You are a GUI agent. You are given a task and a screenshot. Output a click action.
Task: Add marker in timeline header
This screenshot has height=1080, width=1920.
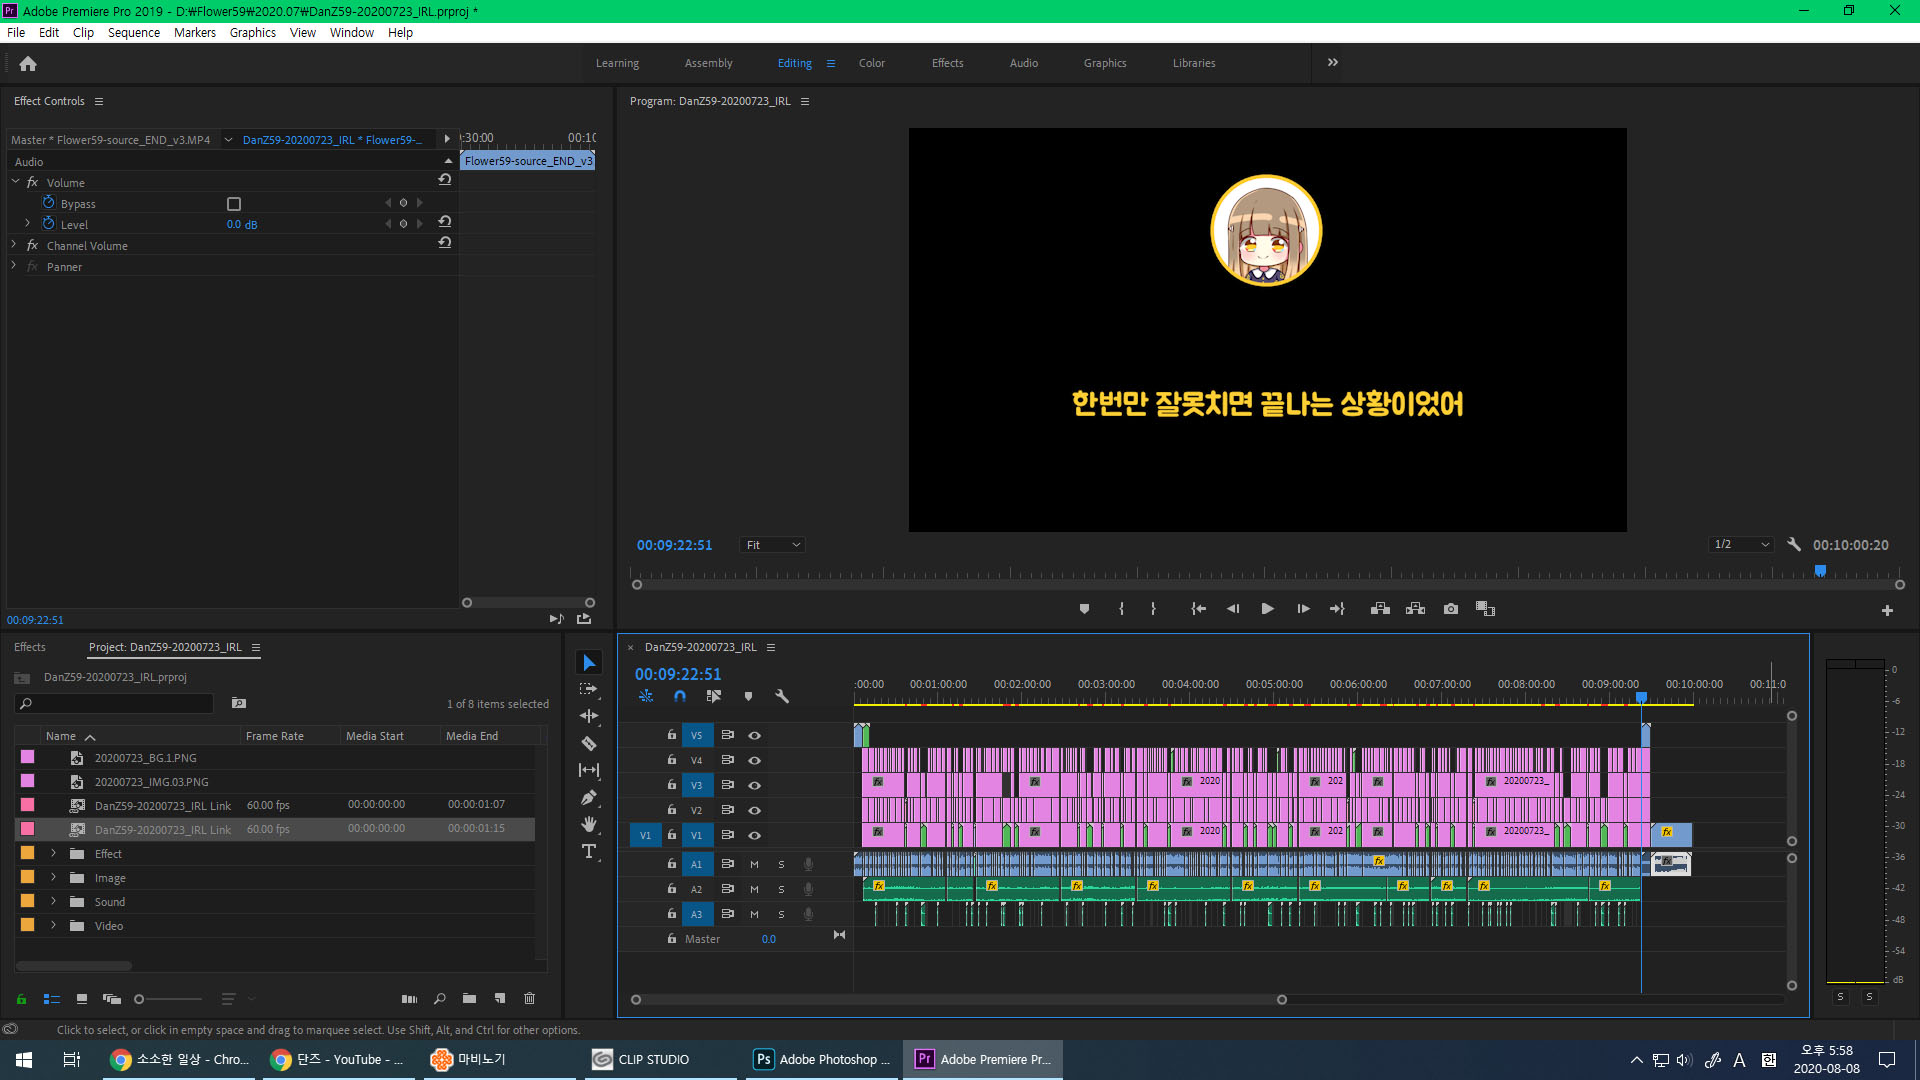click(x=748, y=696)
